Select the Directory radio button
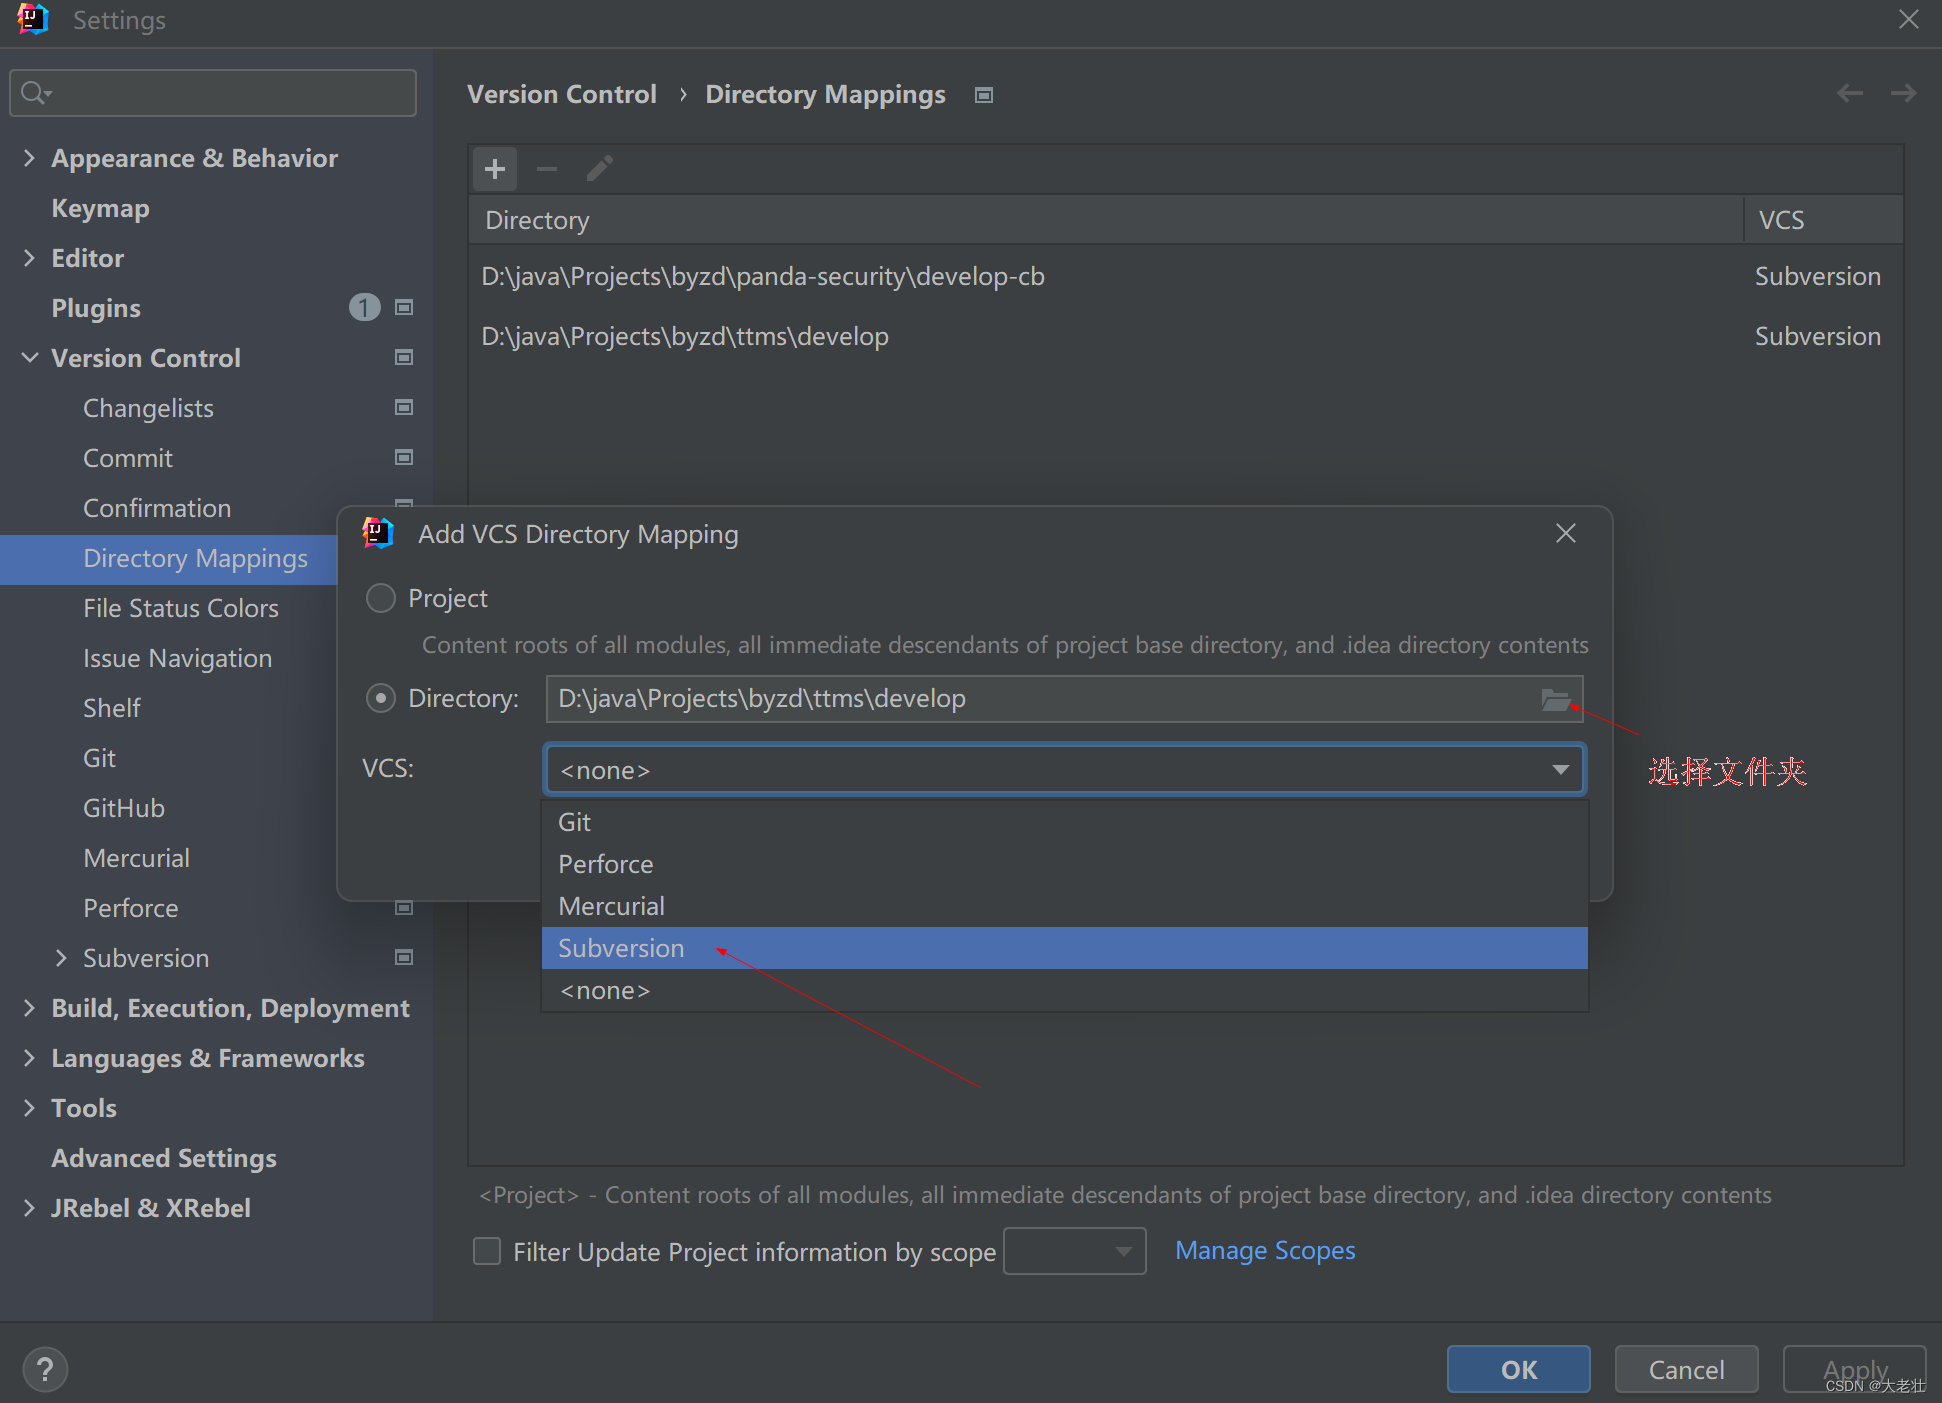 [381, 698]
